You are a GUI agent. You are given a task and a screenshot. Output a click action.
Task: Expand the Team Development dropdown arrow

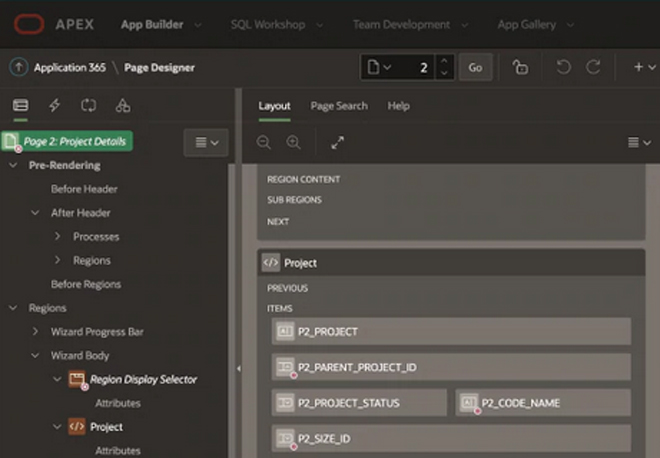(465, 25)
